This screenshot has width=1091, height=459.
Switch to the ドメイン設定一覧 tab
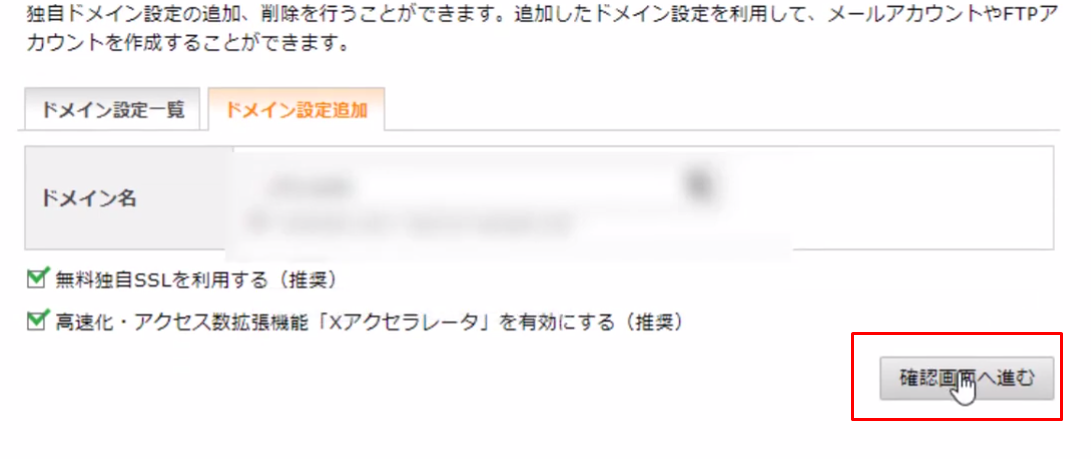pos(113,109)
